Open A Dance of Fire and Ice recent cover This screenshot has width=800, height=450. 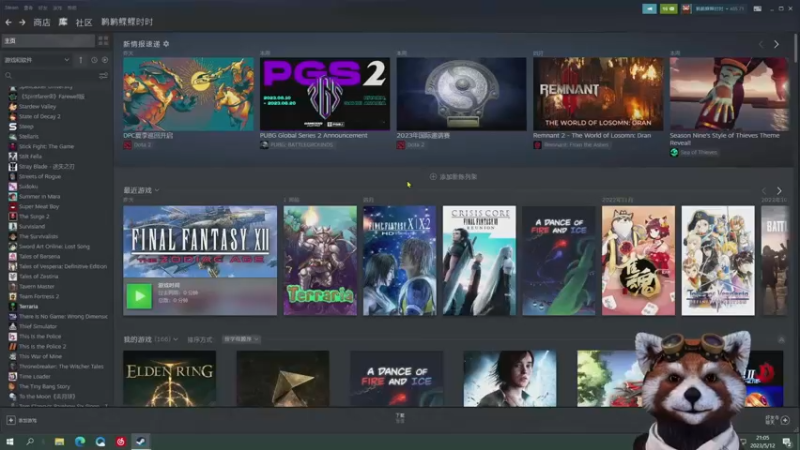559,260
